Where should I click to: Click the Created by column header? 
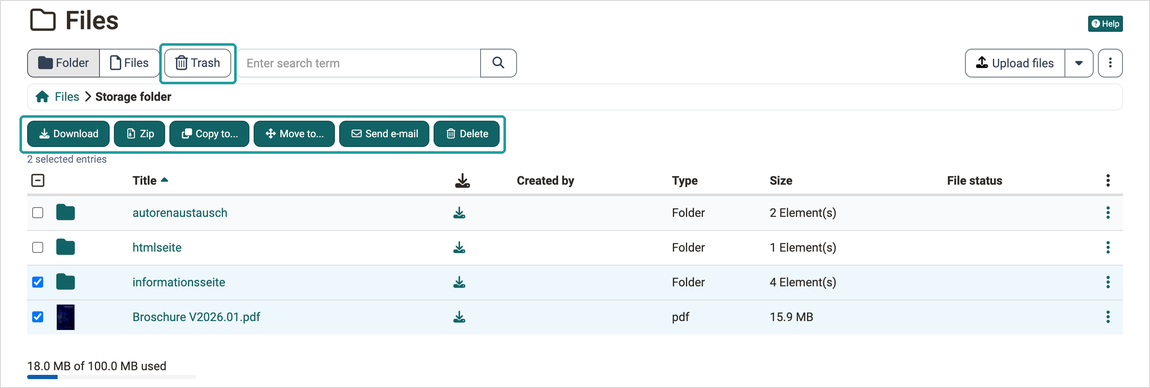pyautogui.click(x=545, y=180)
